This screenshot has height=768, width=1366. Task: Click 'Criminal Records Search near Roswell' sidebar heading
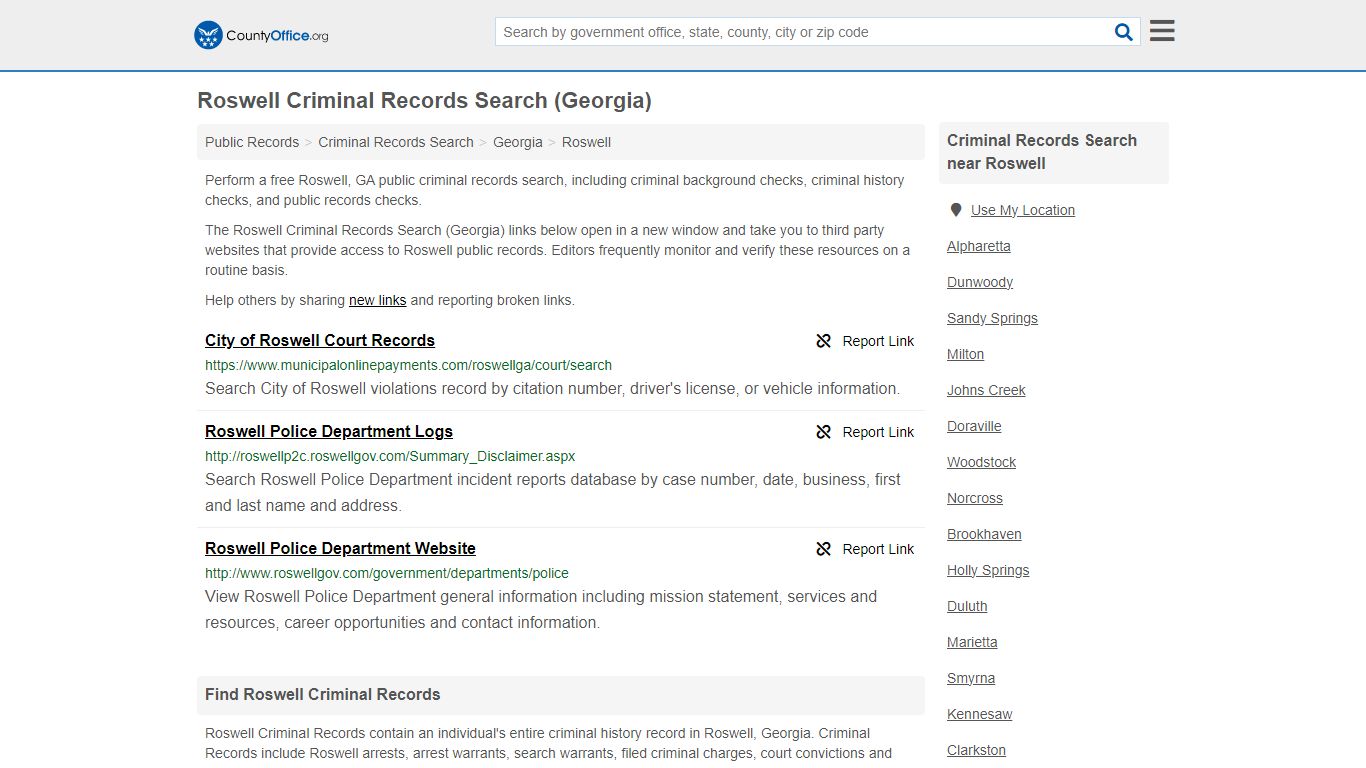[1042, 152]
